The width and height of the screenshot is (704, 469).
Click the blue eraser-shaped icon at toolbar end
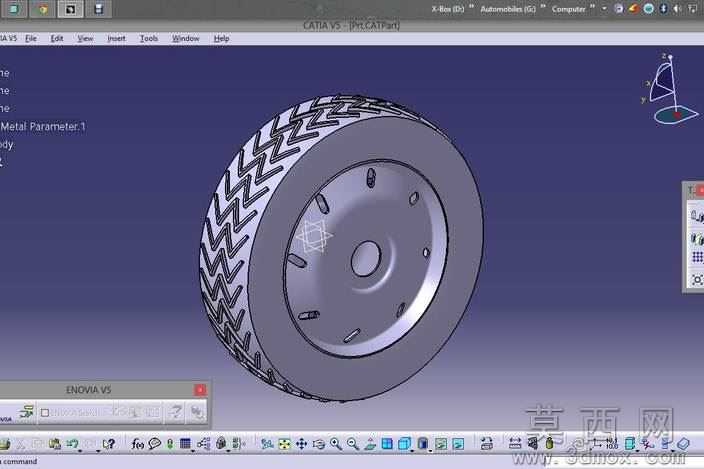point(683,443)
